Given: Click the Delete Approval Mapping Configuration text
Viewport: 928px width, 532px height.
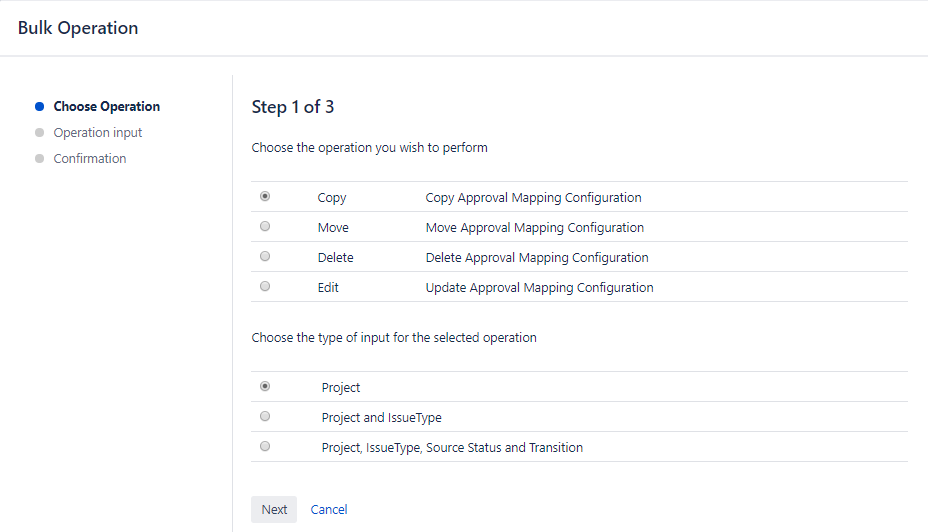Looking at the screenshot, I should point(536,258).
